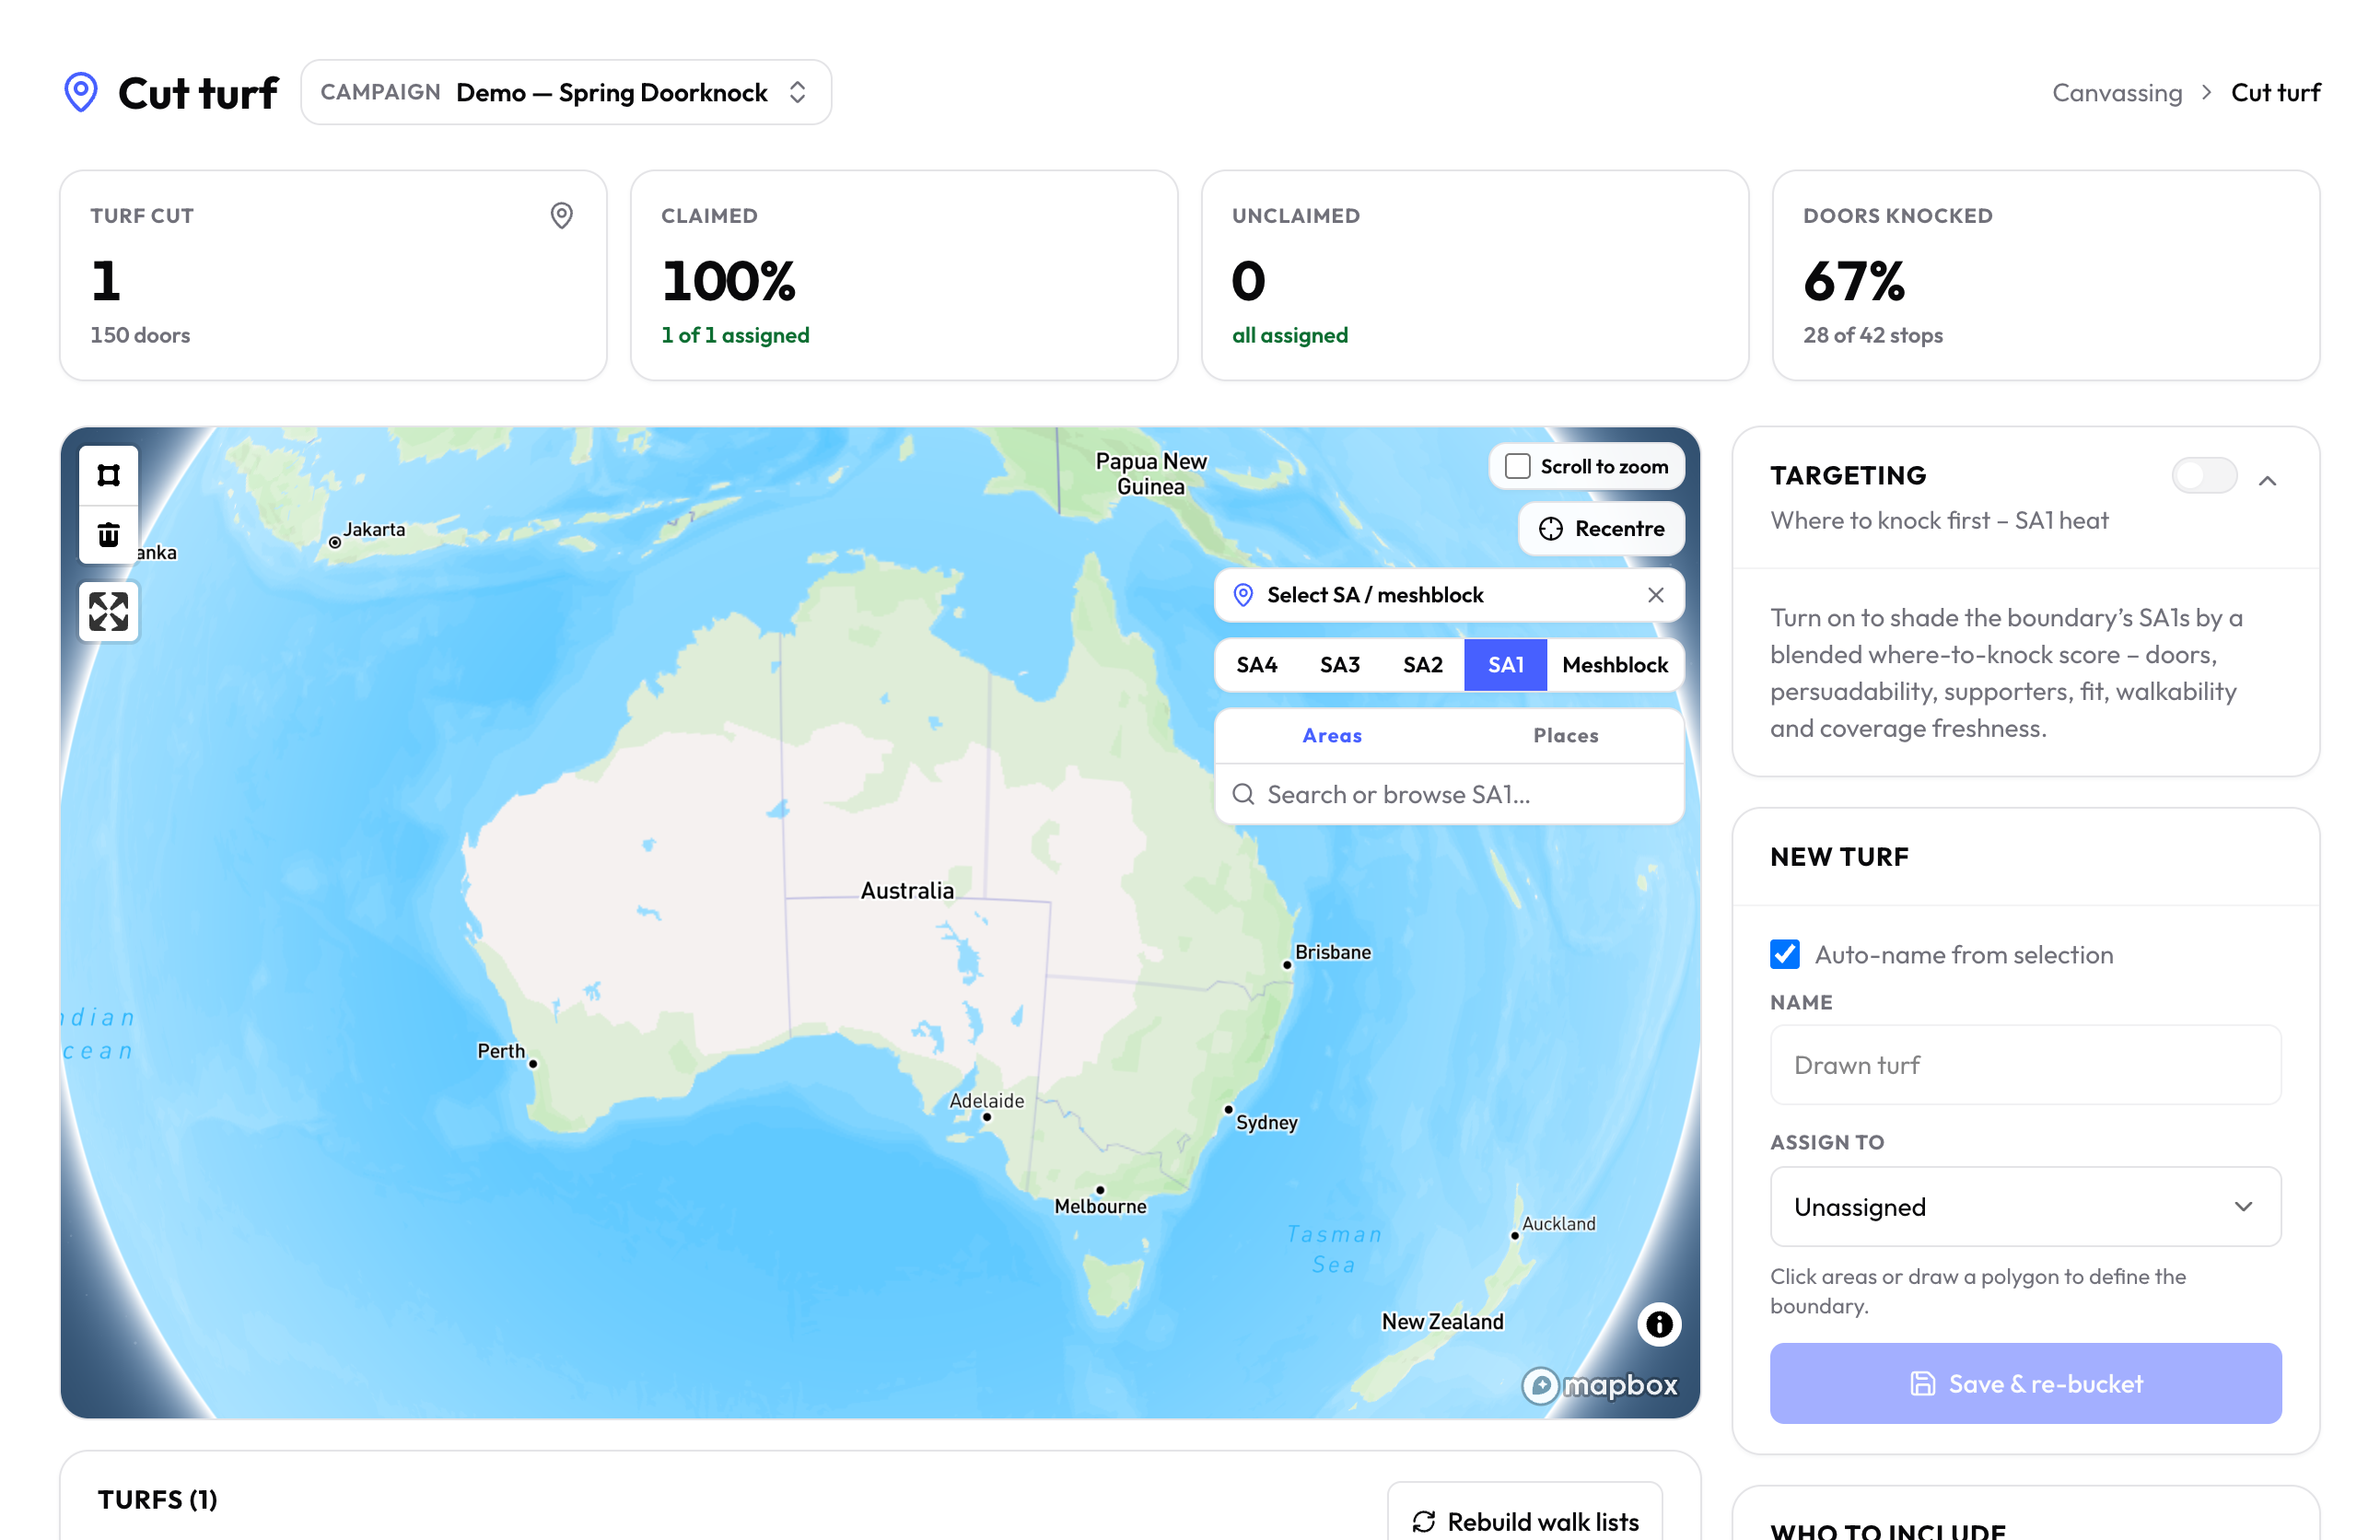The width and height of the screenshot is (2380, 1540).
Task: Click the Melbourne label on map
Action: pyautogui.click(x=1100, y=1206)
